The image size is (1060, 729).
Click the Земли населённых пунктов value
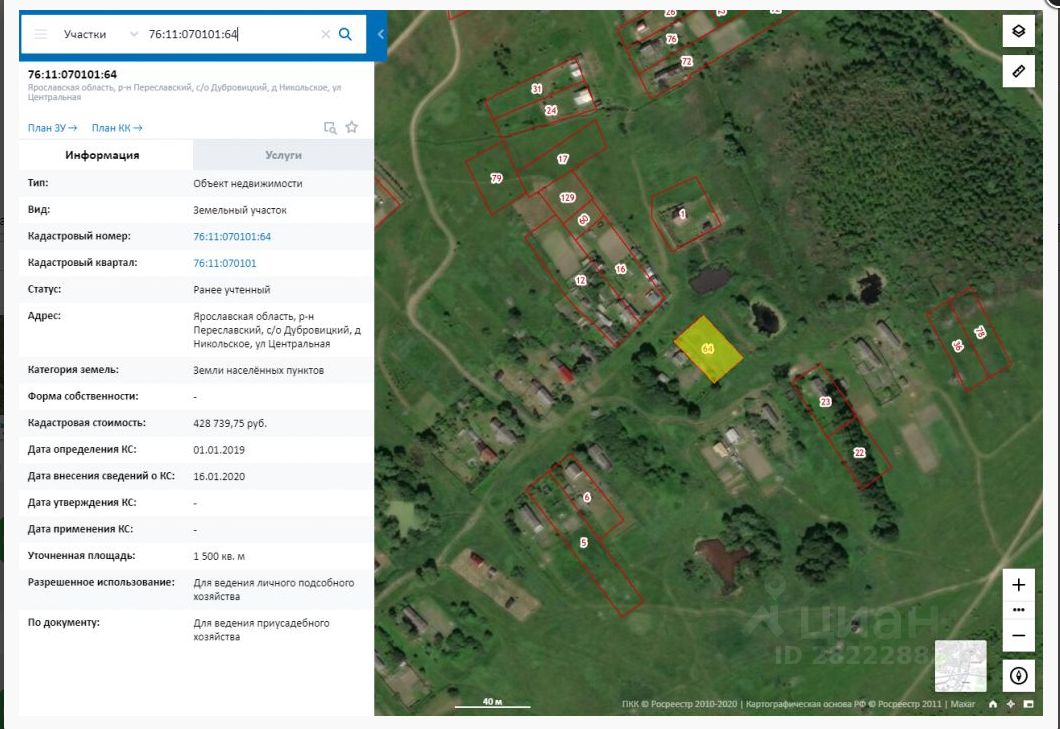point(258,370)
